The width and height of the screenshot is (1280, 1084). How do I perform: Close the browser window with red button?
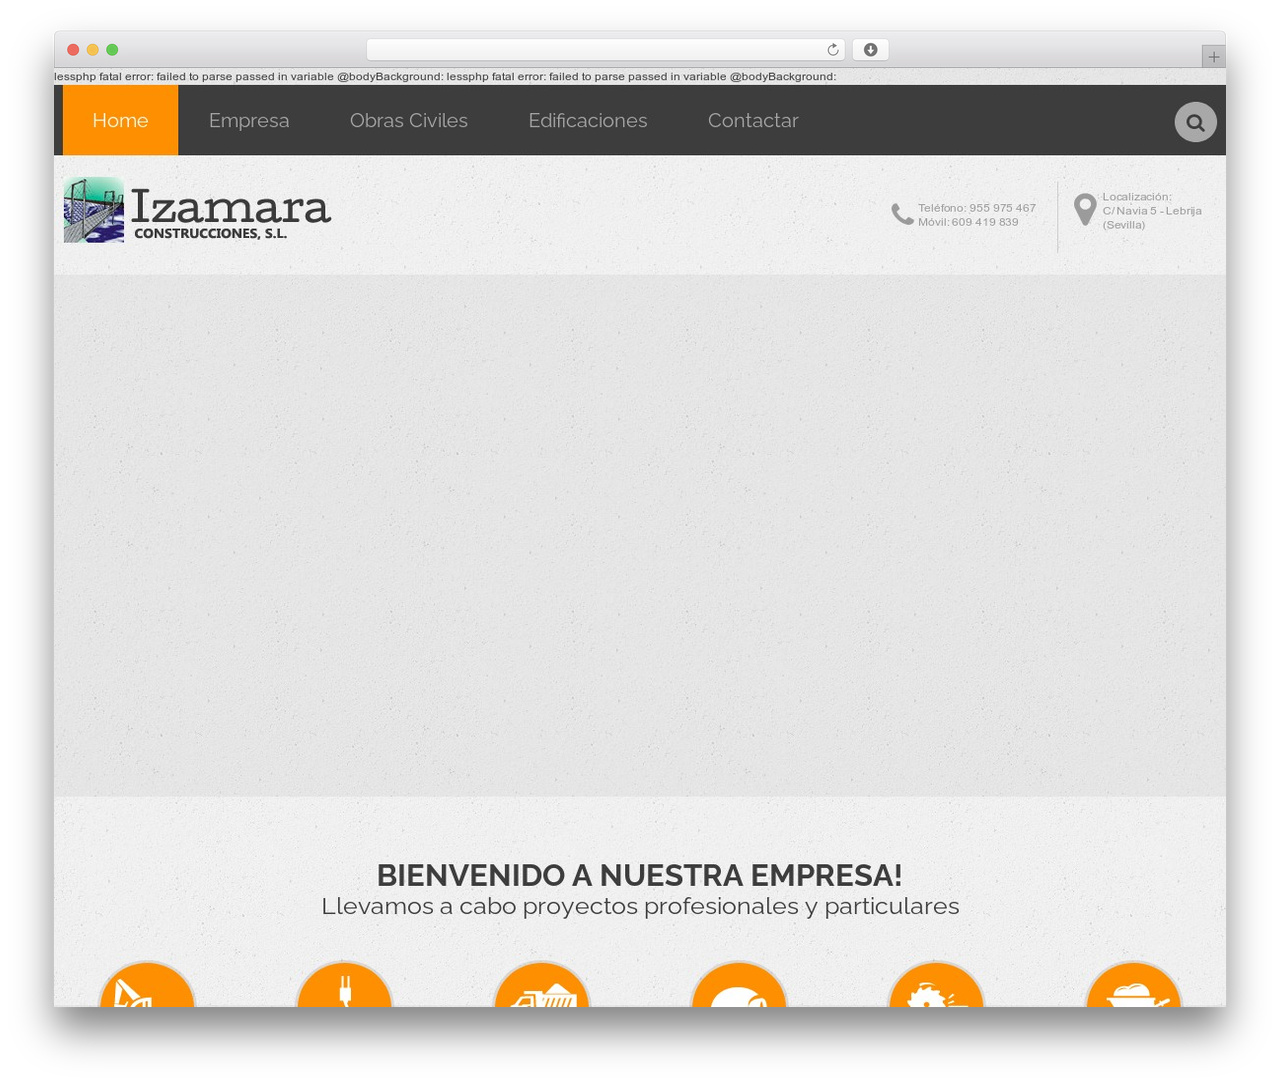click(x=73, y=50)
